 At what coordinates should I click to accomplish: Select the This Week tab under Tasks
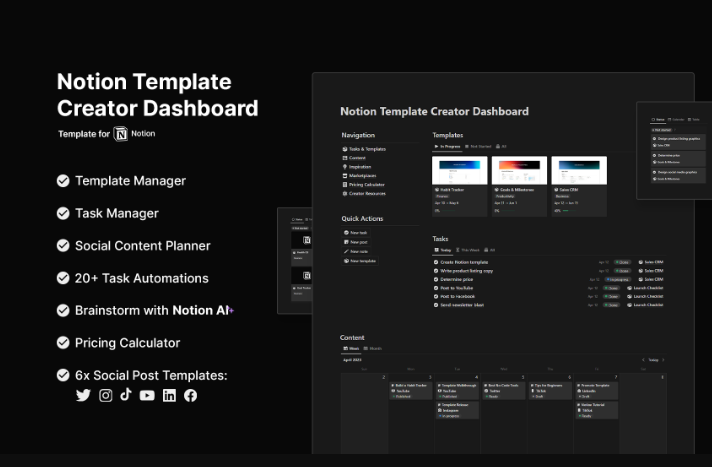coord(468,249)
